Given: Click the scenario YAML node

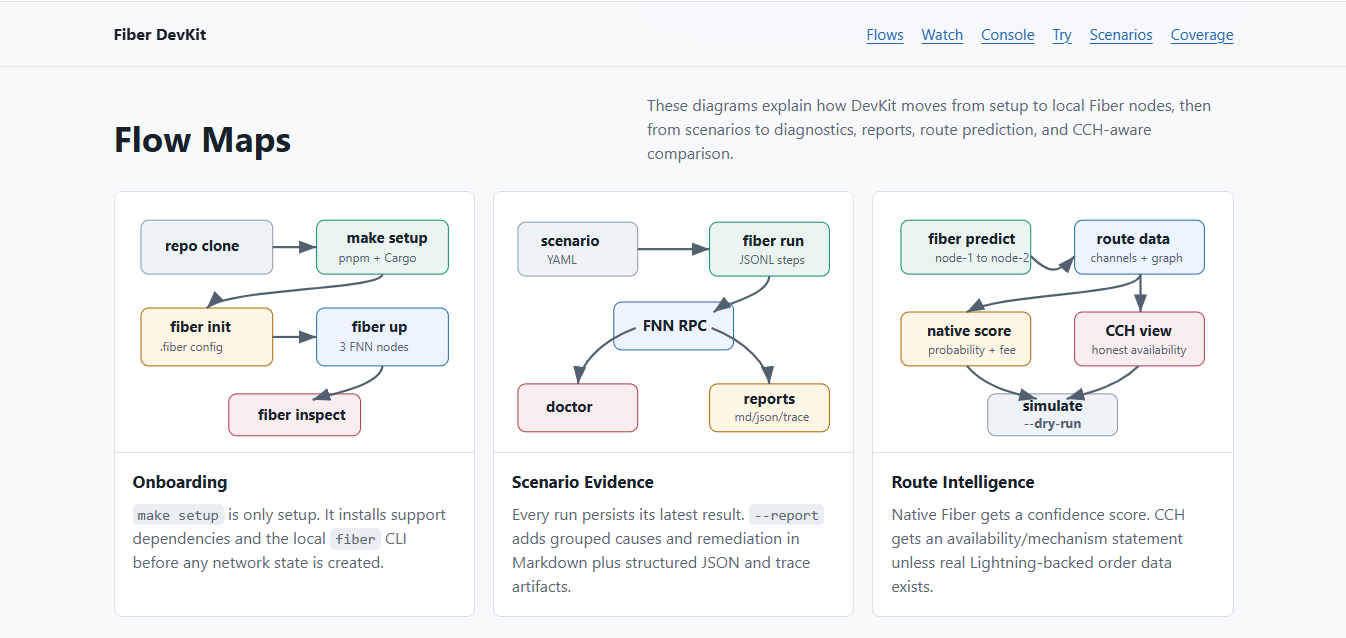Looking at the screenshot, I should click(x=578, y=249).
